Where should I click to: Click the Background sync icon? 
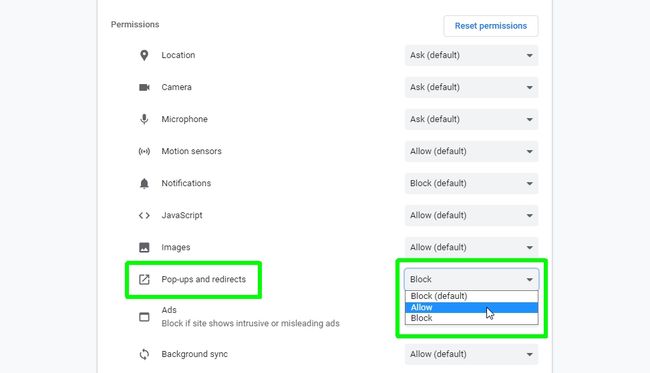tap(144, 354)
